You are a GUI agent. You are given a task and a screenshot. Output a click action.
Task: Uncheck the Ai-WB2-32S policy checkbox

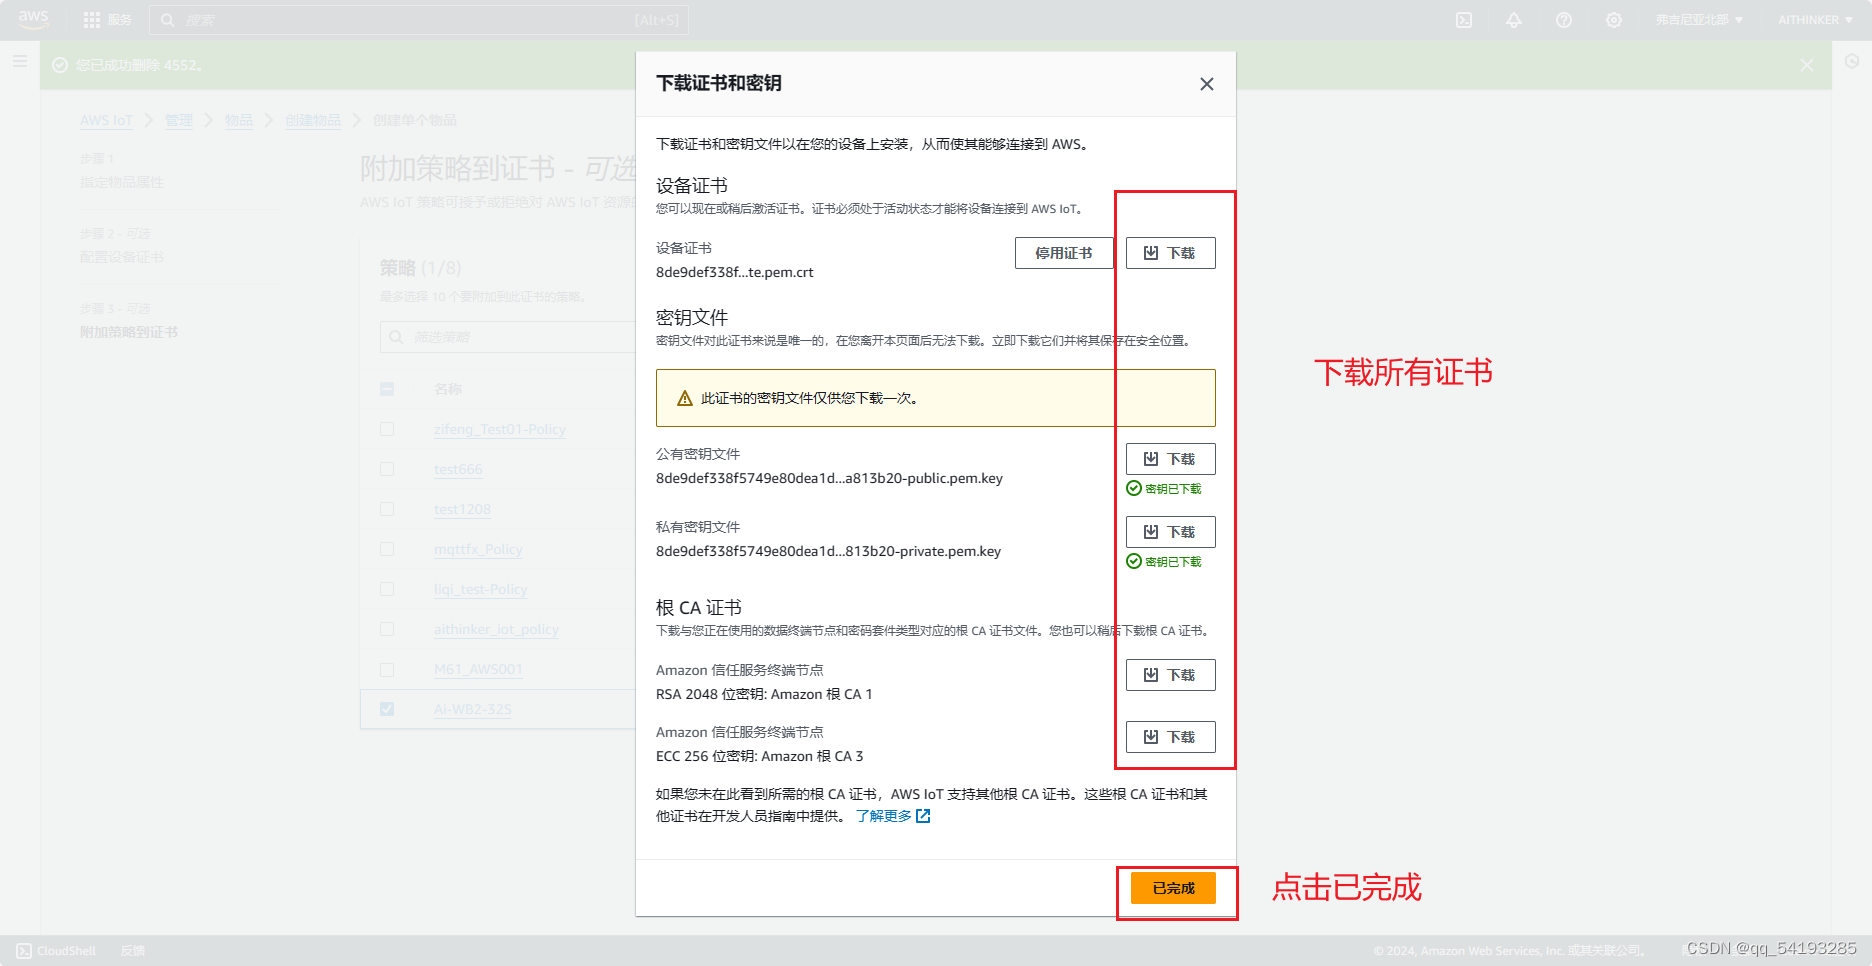(x=387, y=709)
